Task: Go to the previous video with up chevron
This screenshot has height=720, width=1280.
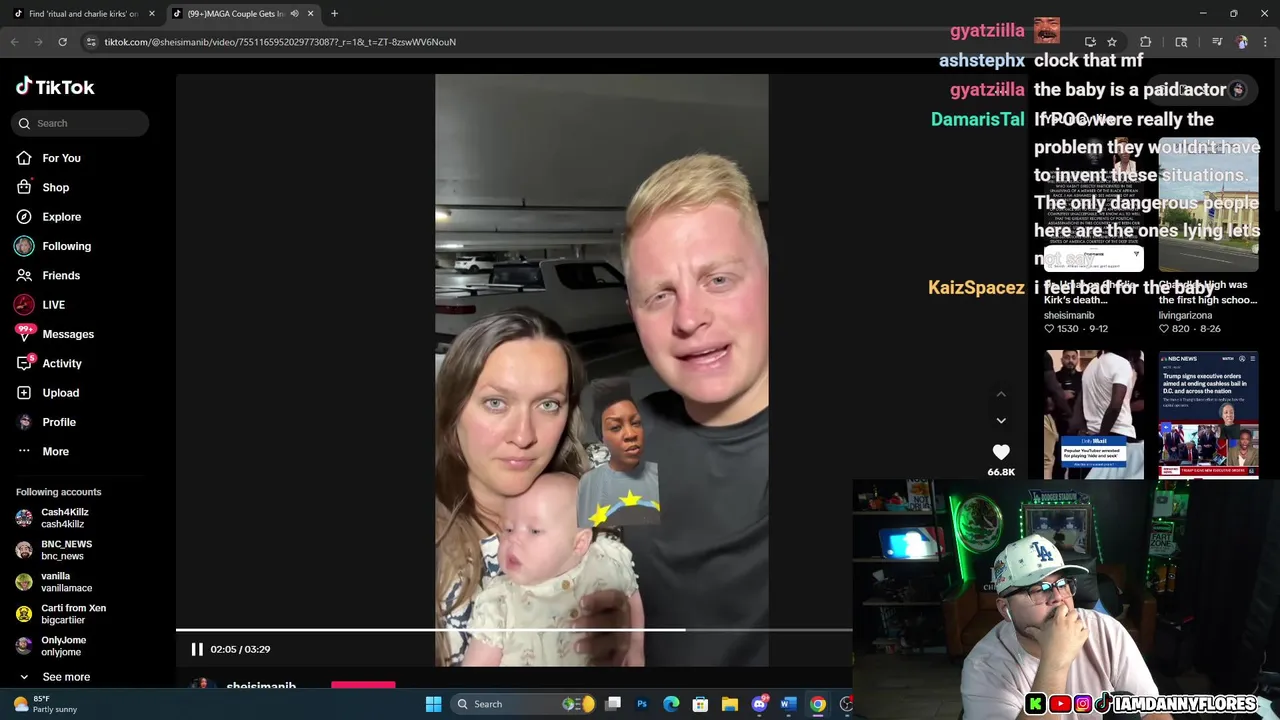Action: point(1001,394)
